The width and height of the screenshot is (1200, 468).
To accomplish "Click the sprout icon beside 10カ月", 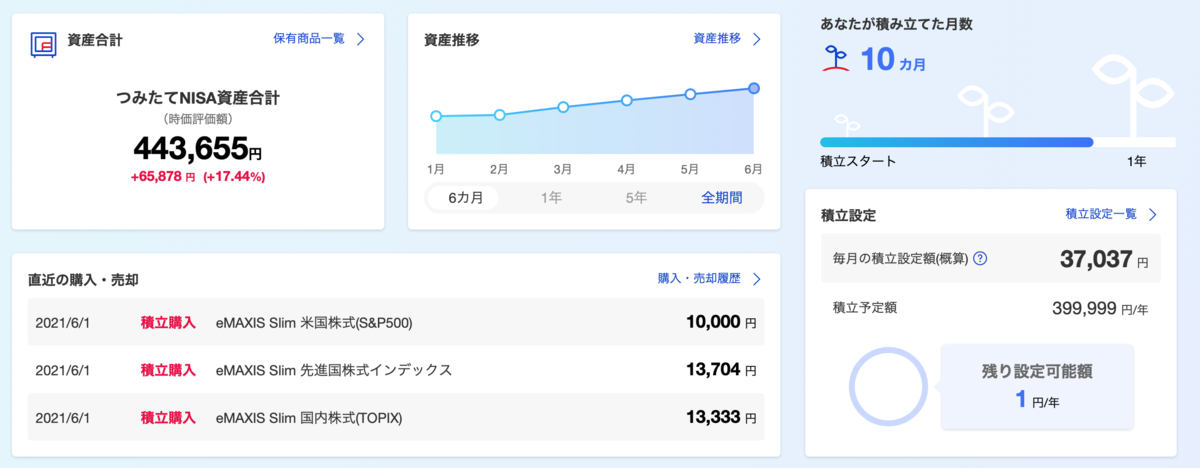I will 836,61.
